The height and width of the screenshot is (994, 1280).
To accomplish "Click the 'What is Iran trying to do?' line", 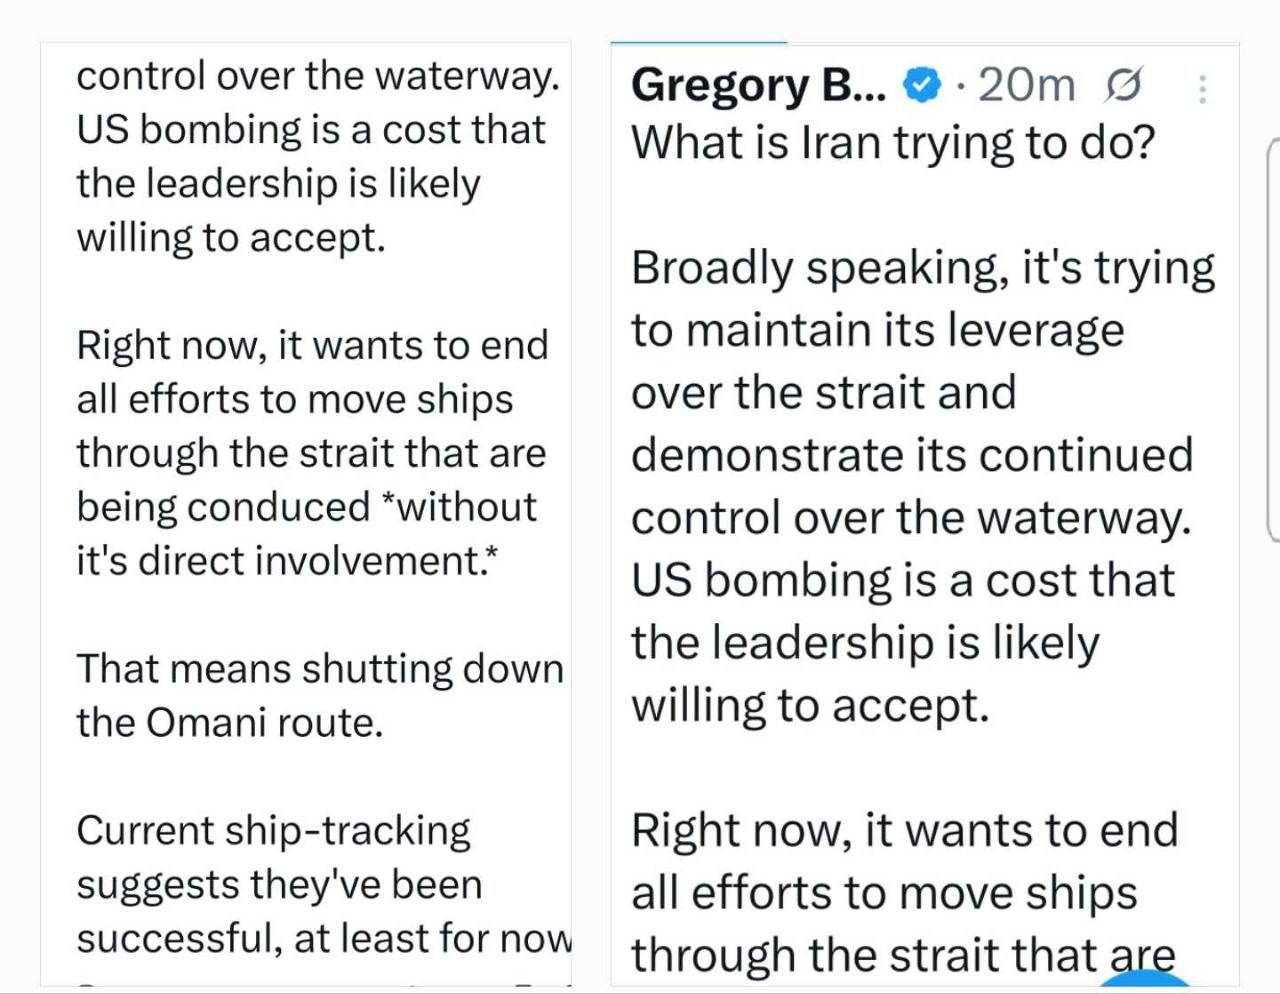I will 893,143.
